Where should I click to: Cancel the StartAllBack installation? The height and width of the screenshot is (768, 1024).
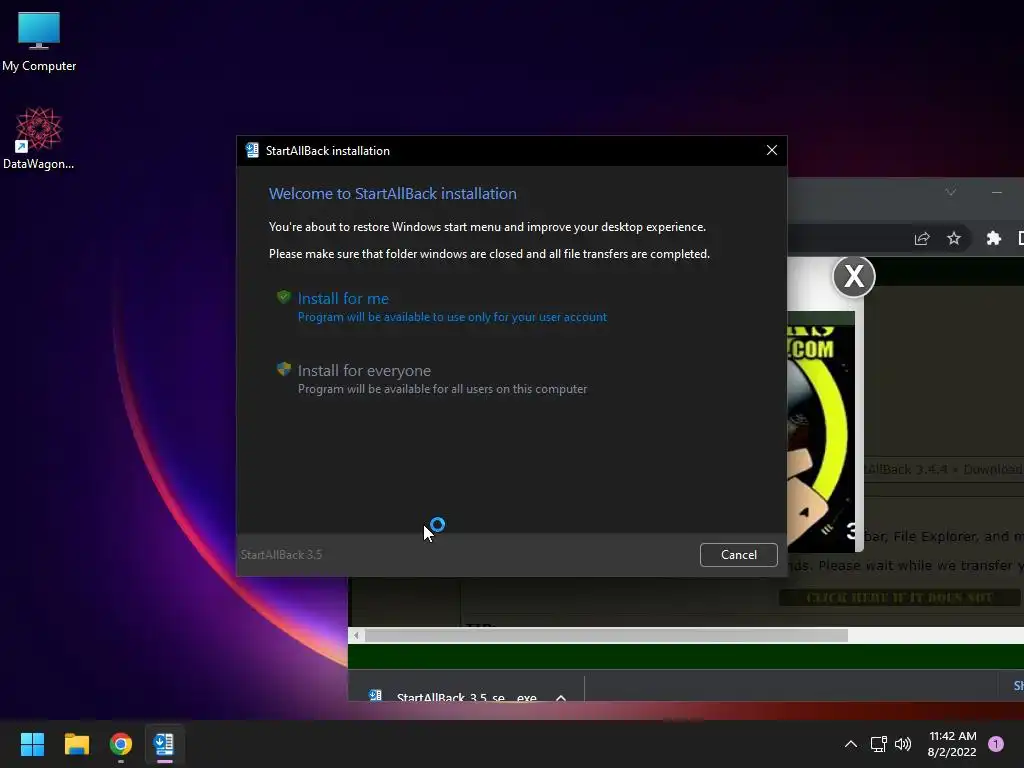[x=739, y=554]
